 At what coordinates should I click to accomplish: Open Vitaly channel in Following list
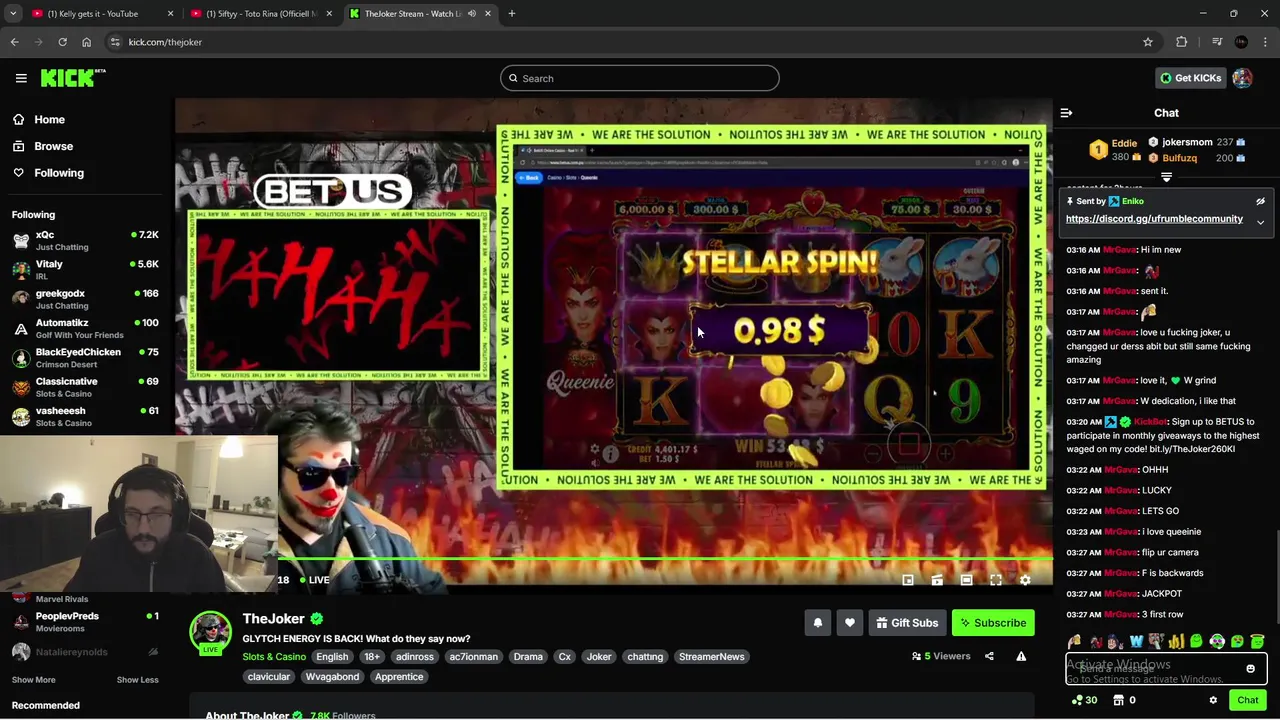click(86, 269)
